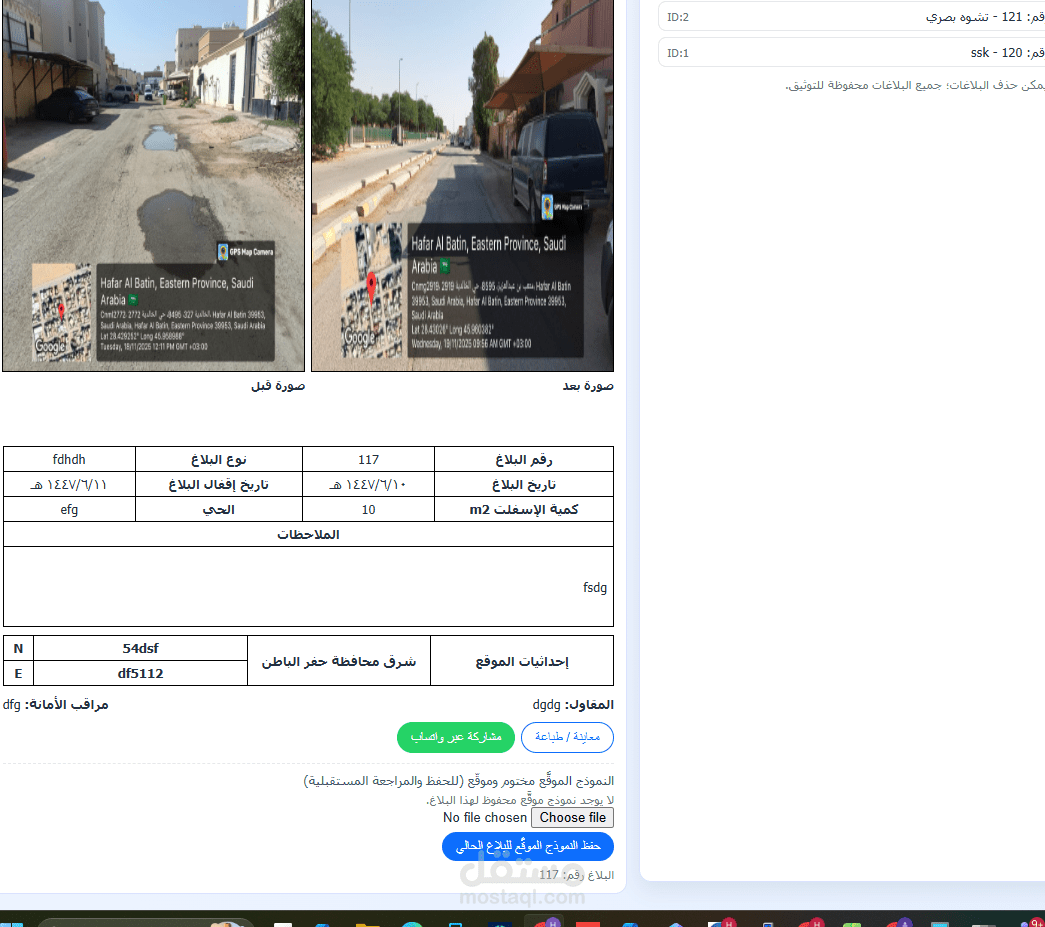1045x927 pixels.
Task: Select report 121 - تشوه بصري in list
Action: [851, 17]
